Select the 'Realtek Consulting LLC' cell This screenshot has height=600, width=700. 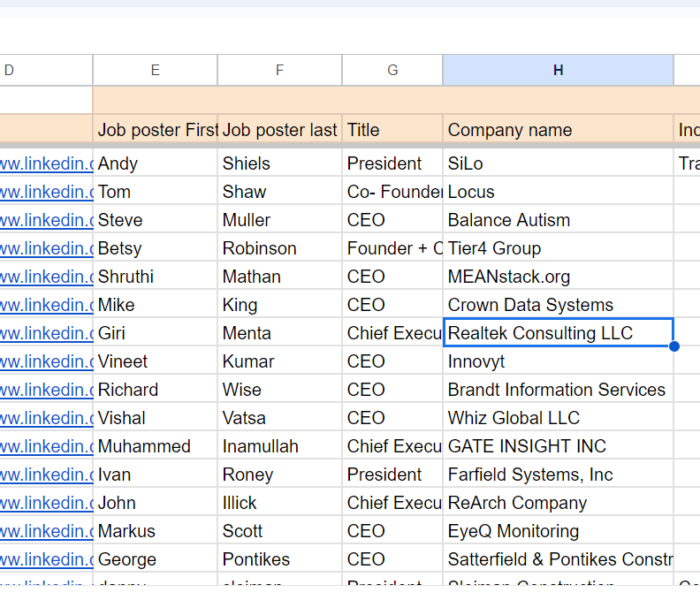(558, 333)
